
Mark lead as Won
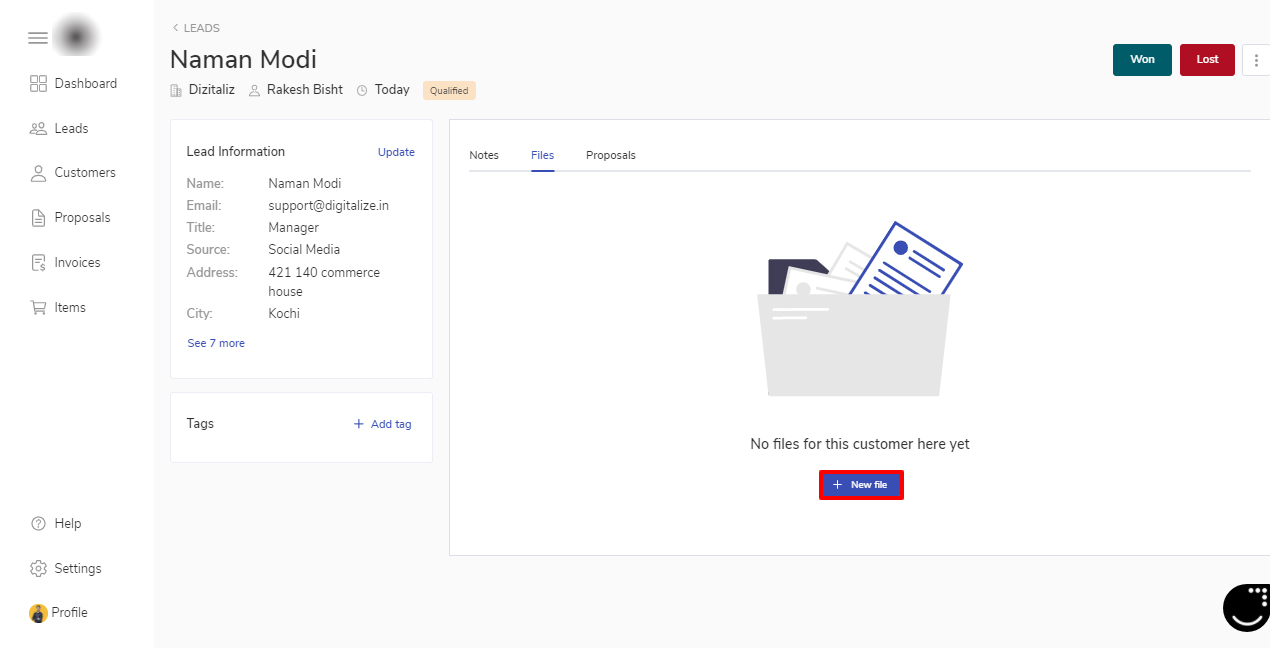[1142, 60]
